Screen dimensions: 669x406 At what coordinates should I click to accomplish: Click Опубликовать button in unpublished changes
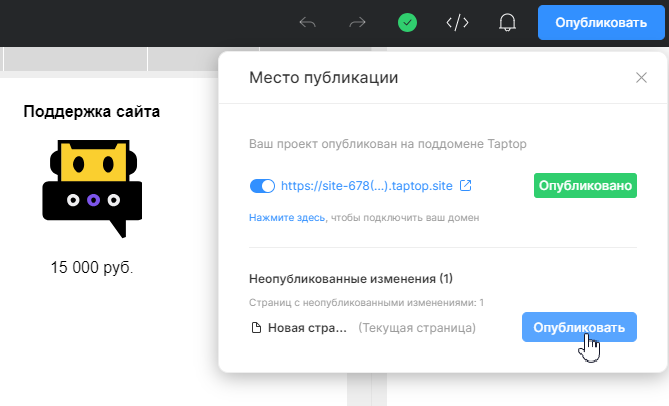[579, 327]
